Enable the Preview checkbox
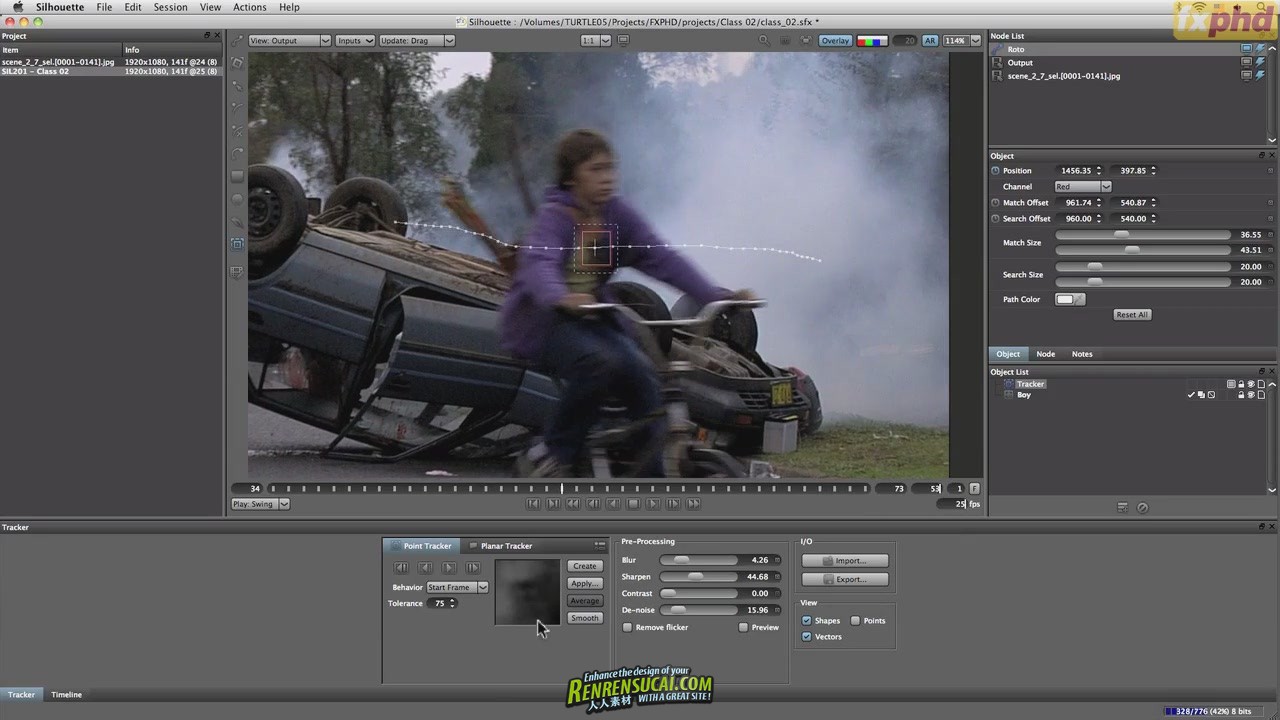This screenshot has width=1280, height=720. click(743, 627)
